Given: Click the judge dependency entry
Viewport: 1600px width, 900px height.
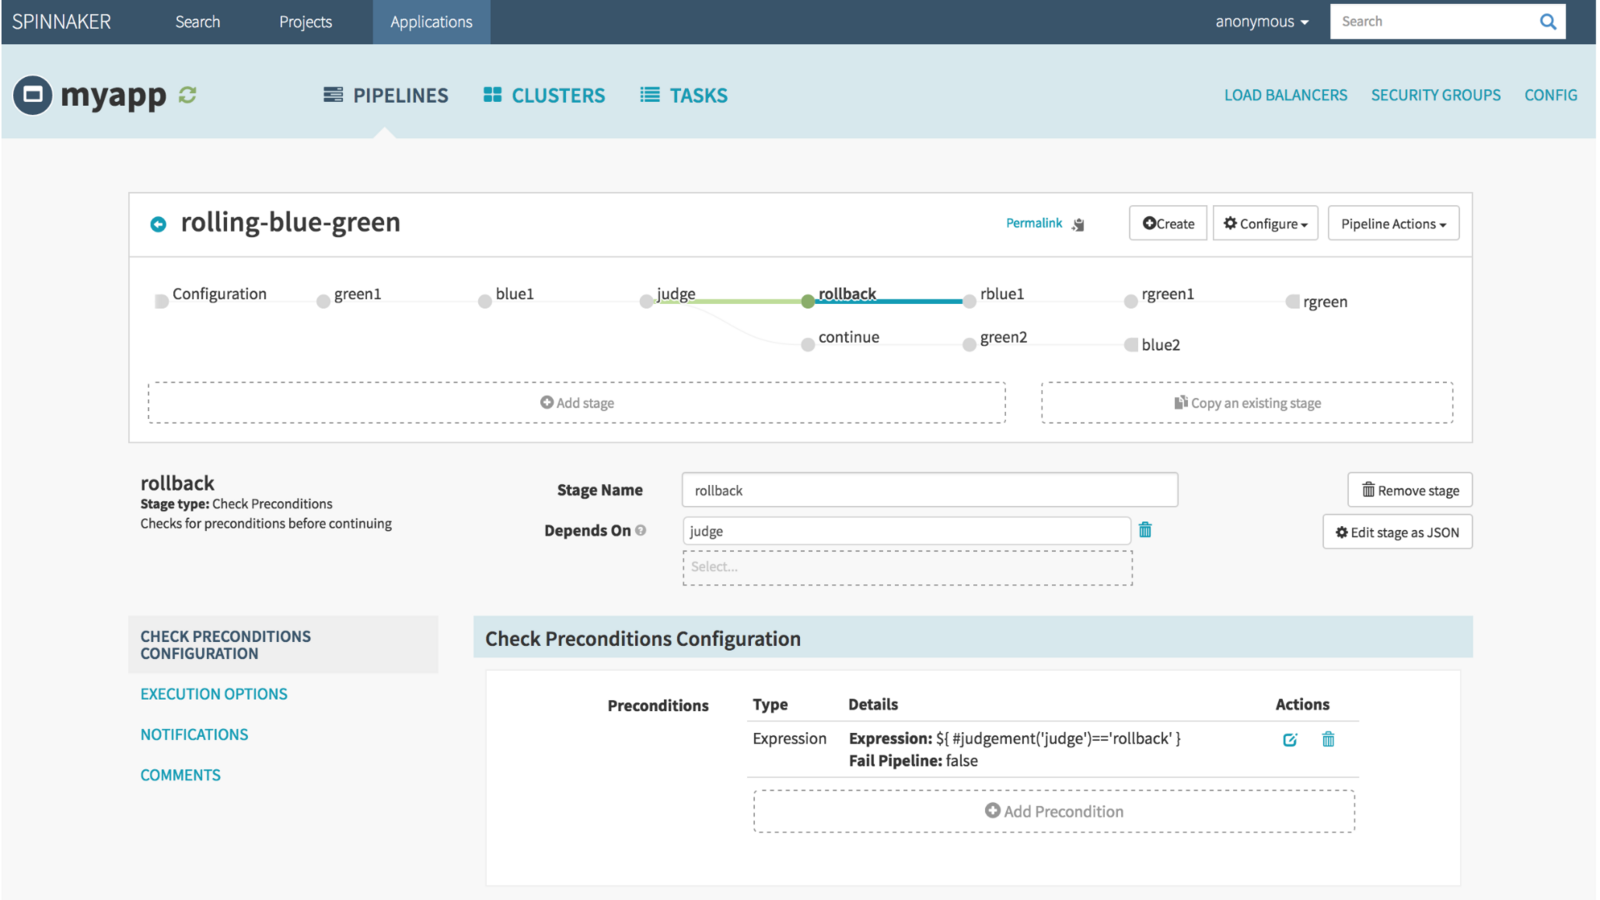Looking at the screenshot, I should tap(906, 531).
